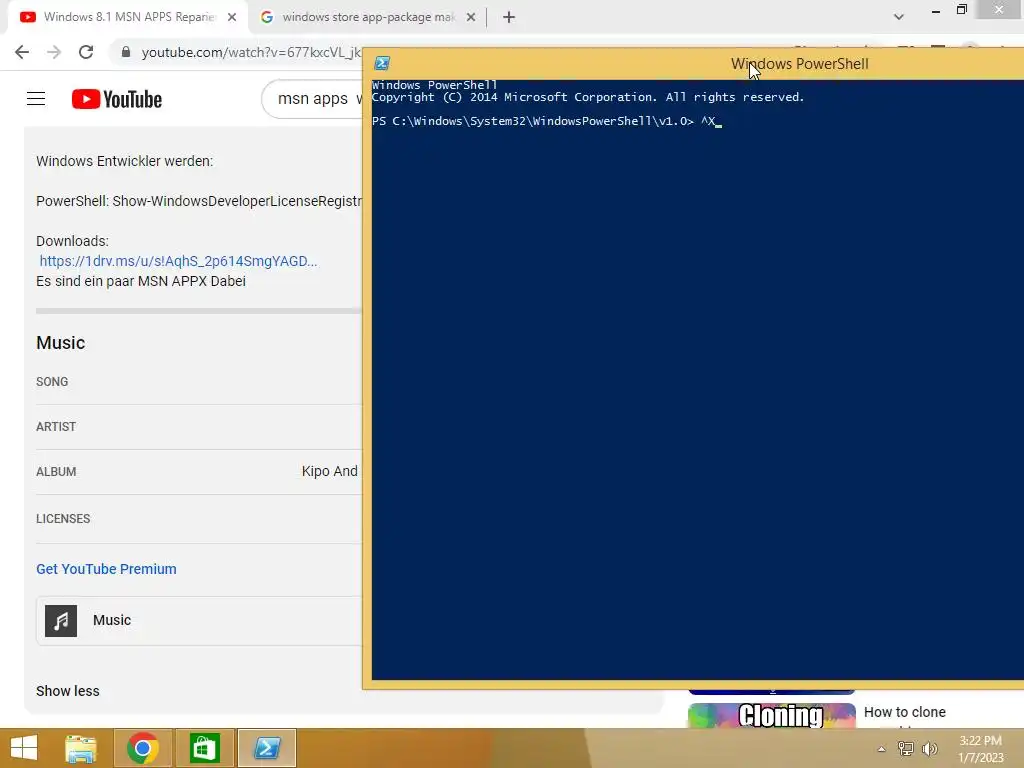Open a new Chrome tab
The height and width of the screenshot is (768, 1024).
(x=509, y=18)
